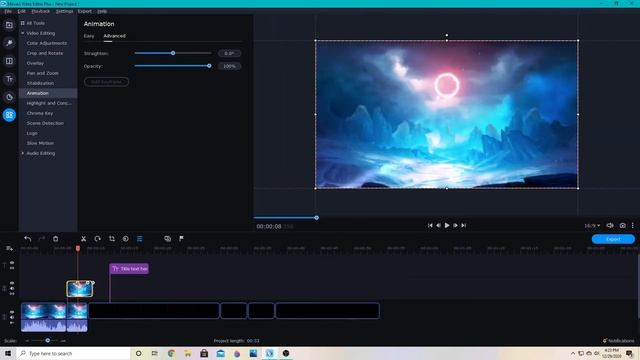640x360 pixels.
Task: Open the File menu
Action: 8,11
